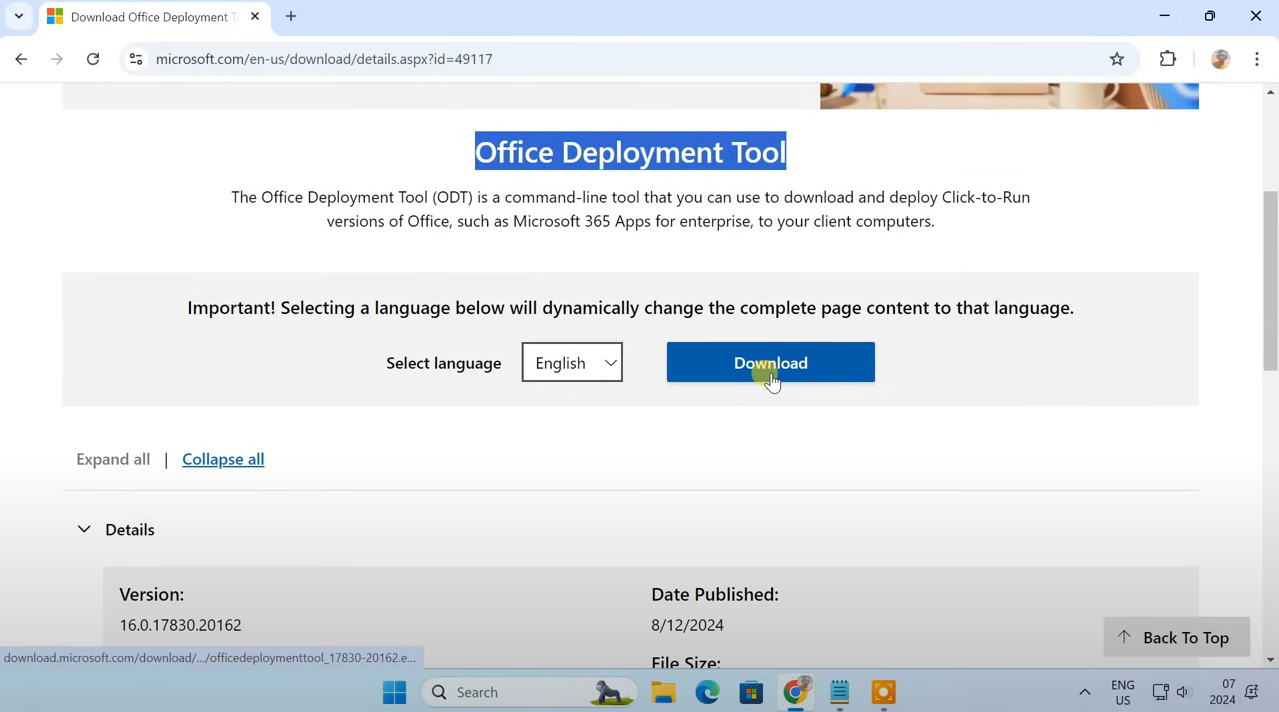Launch Microsoft Edge from the taskbar
This screenshot has width=1279, height=712.
tap(707, 692)
